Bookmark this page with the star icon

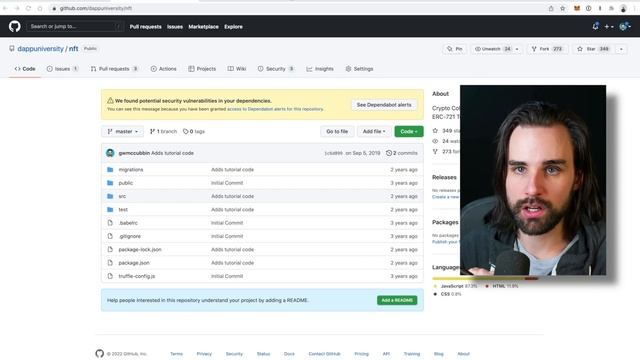pos(562,8)
